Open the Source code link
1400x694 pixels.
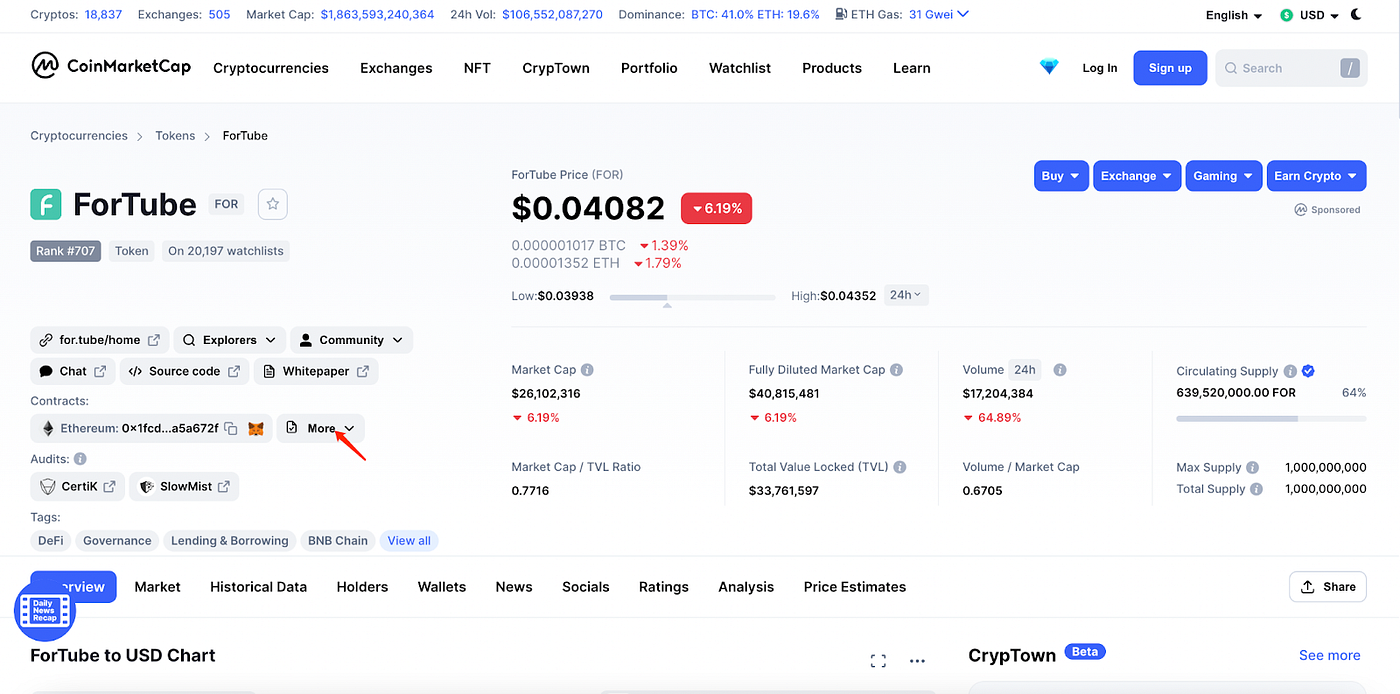185,371
